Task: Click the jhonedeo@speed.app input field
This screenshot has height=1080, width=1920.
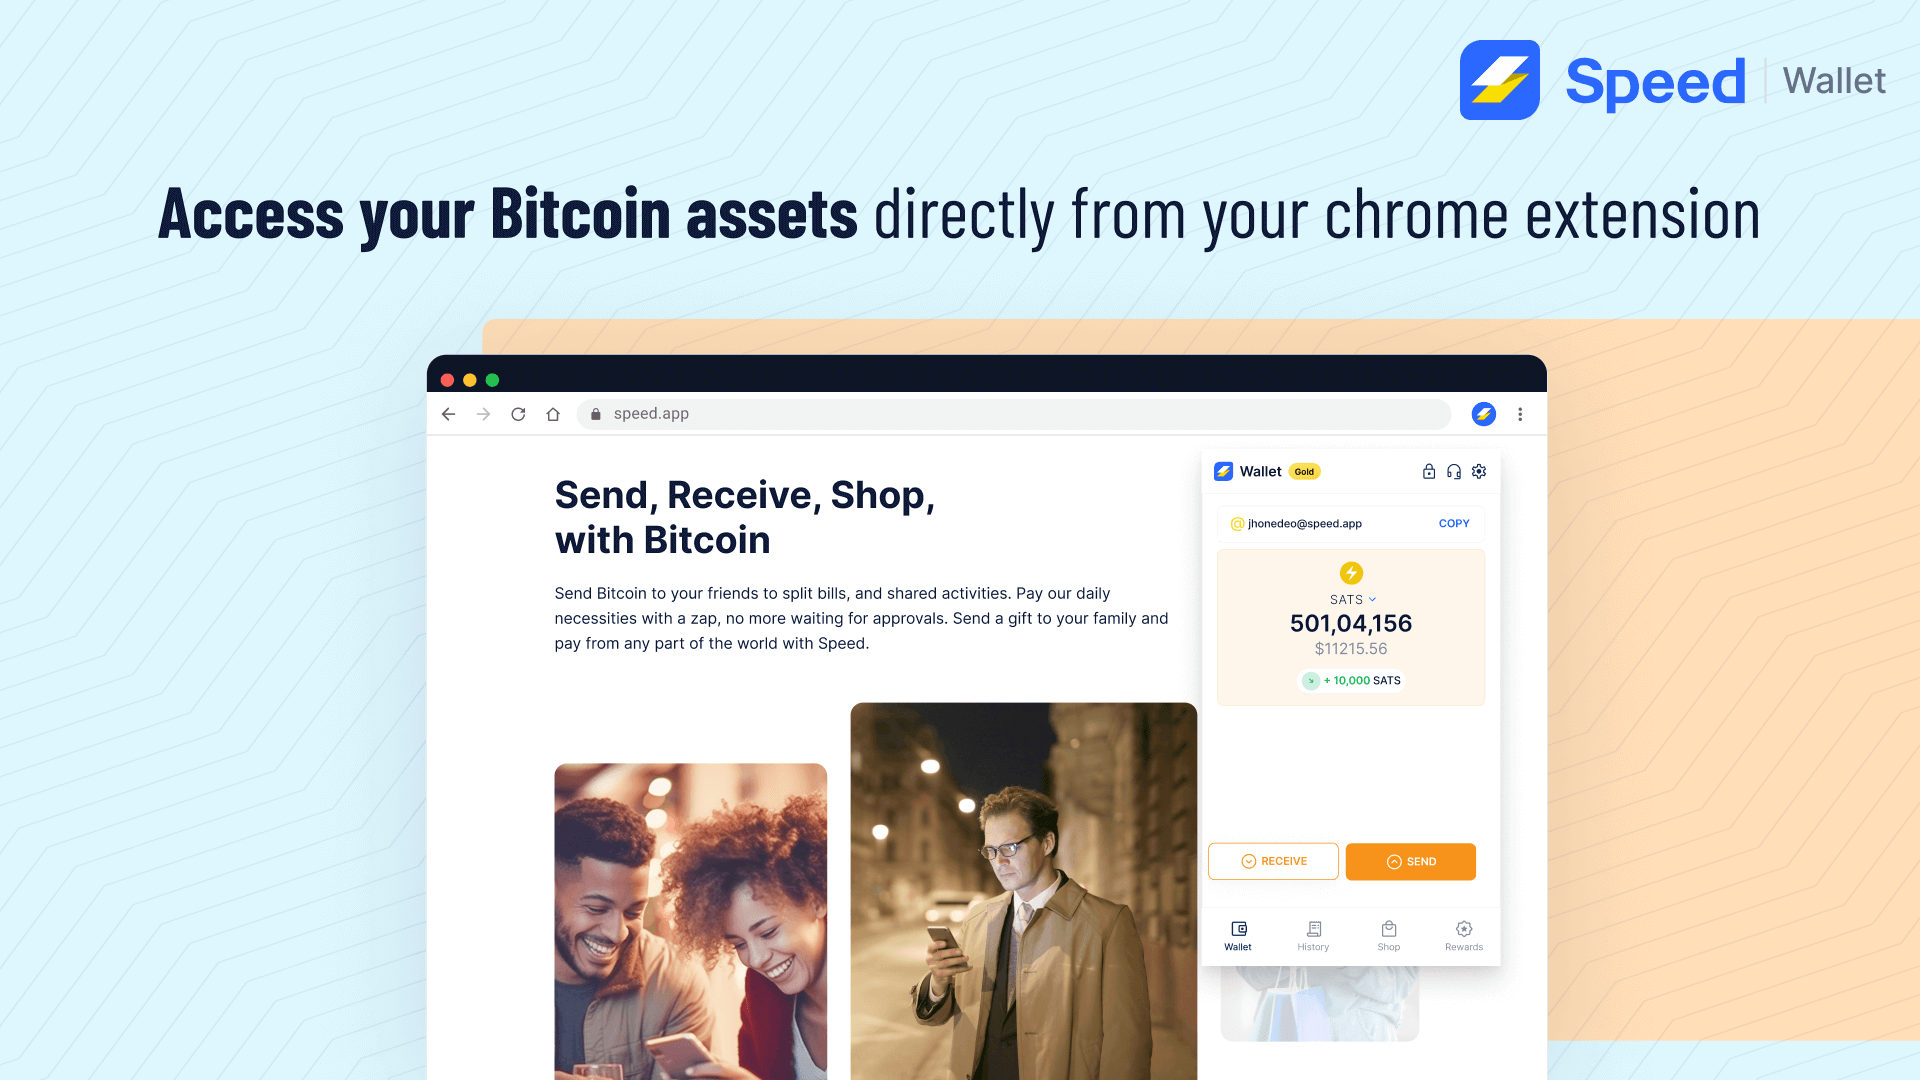Action: tap(1321, 524)
